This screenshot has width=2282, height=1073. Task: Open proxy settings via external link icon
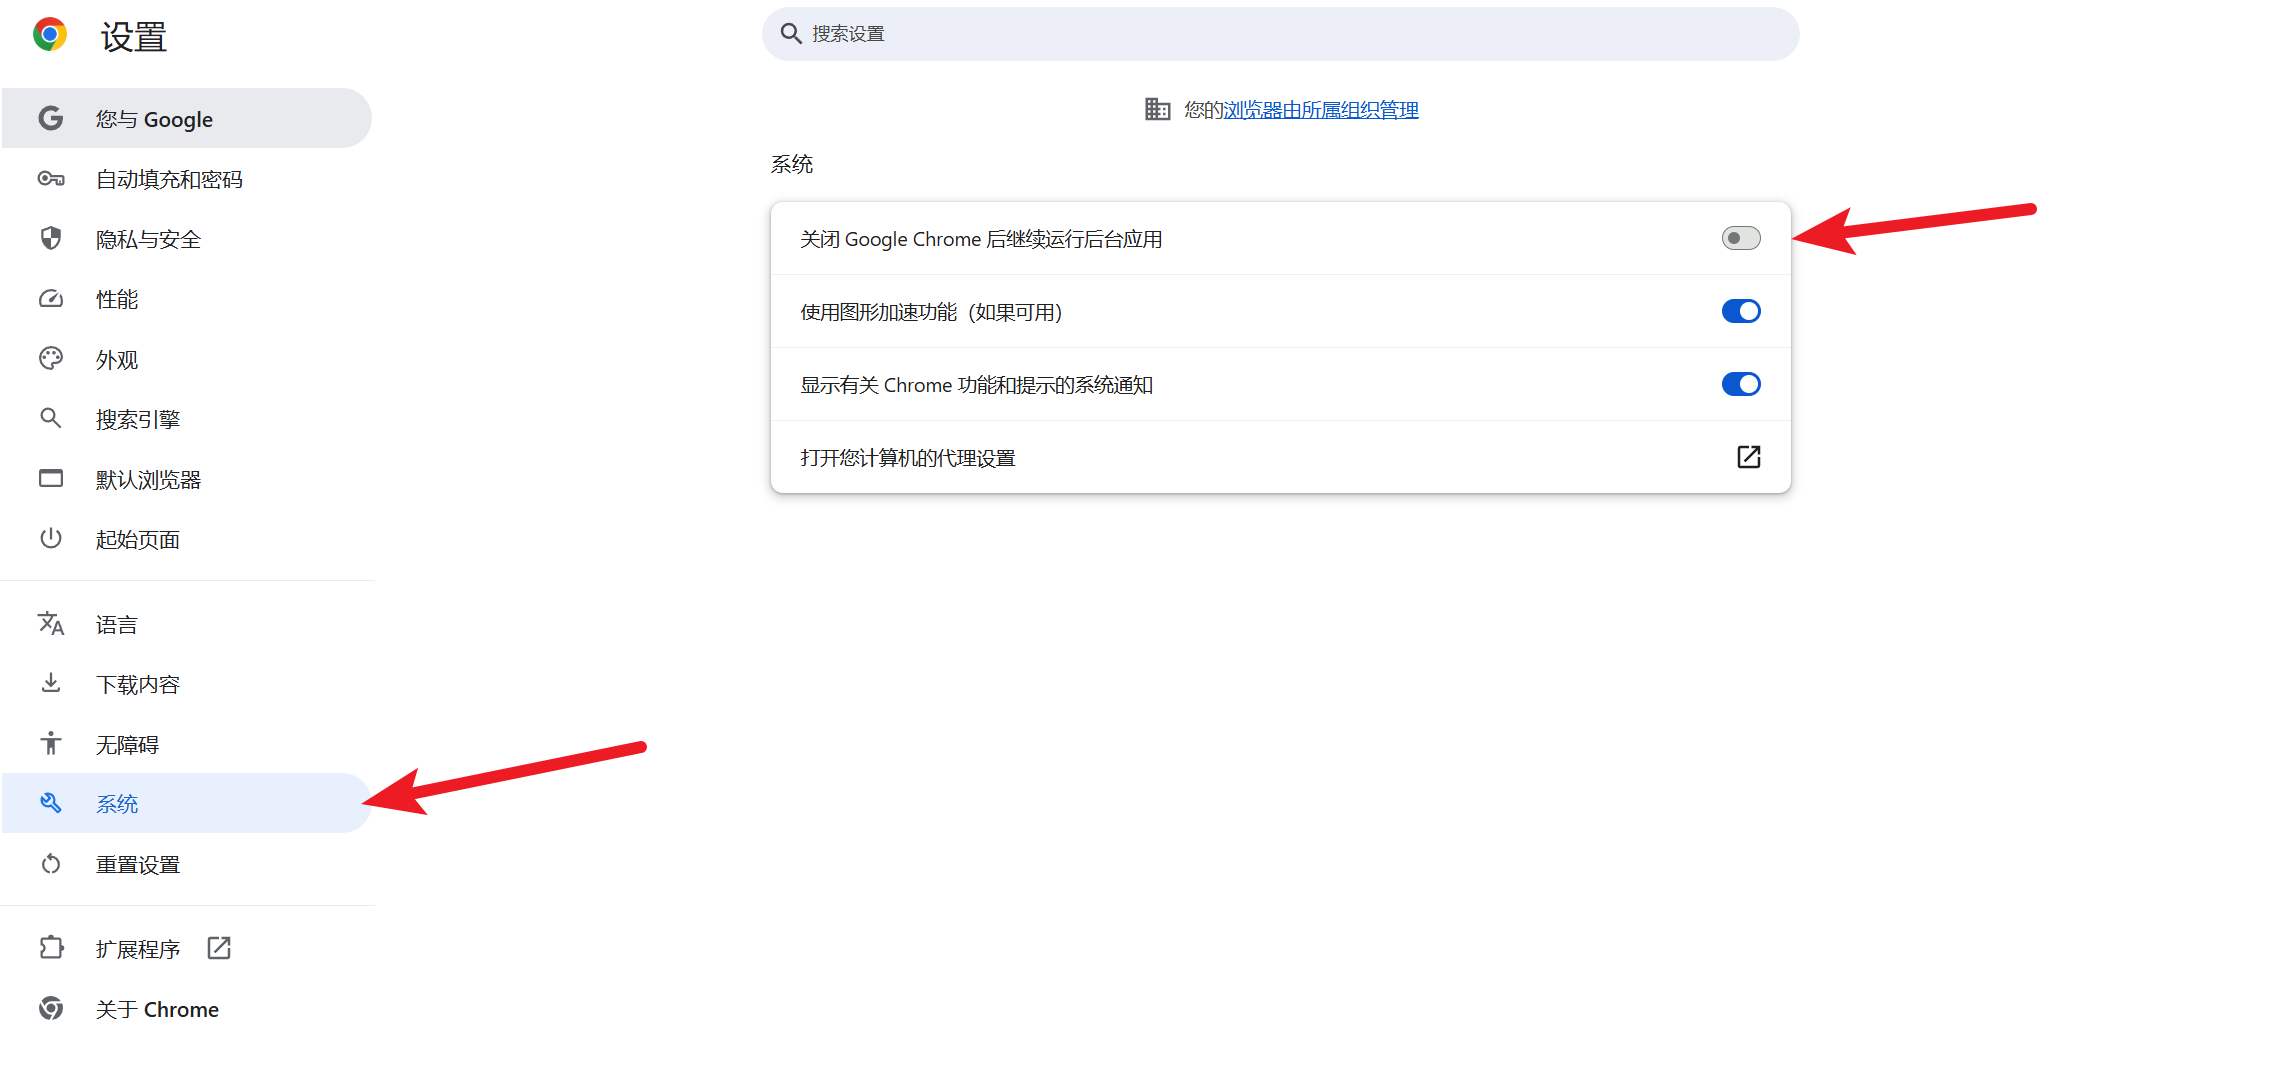pyautogui.click(x=1748, y=457)
